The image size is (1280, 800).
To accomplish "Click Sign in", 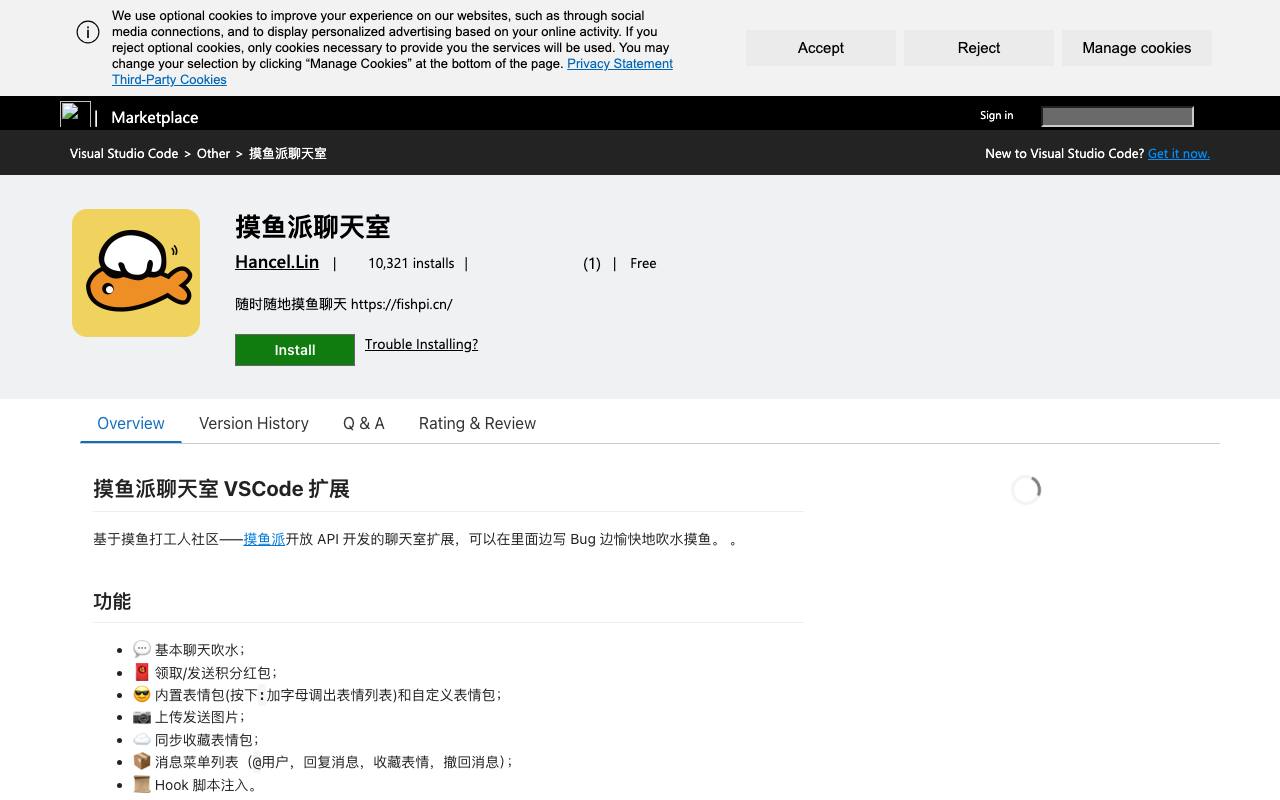I will [x=996, y=115].
